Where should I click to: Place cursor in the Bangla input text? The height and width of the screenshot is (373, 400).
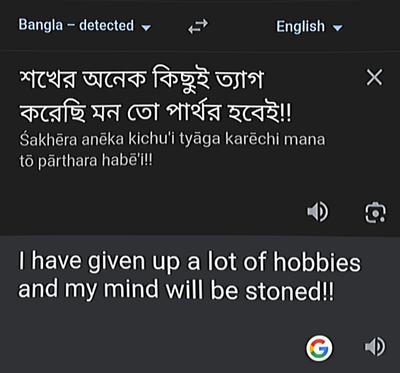[x=155, y=97]
